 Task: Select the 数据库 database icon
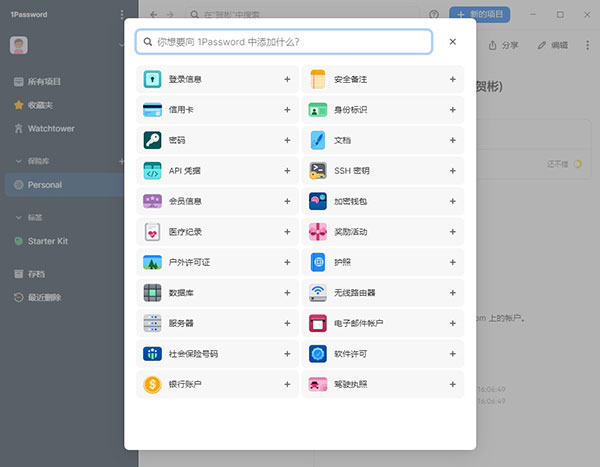point(152,293)
